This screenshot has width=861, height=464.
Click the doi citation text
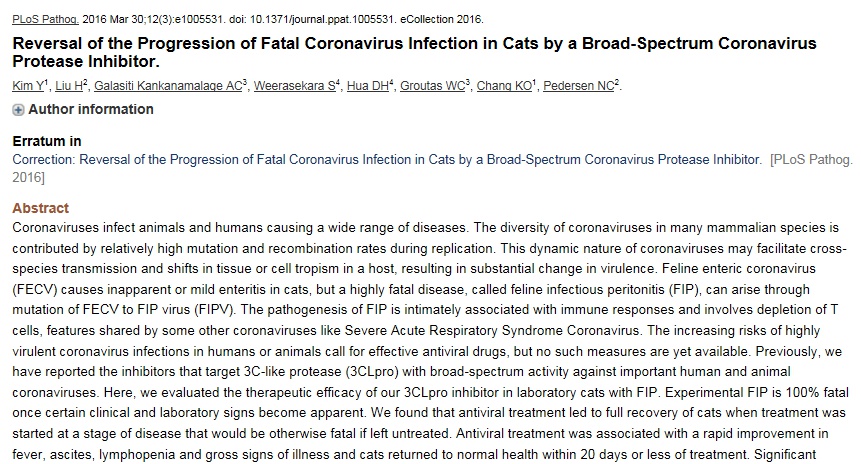(x=313, y=19)
